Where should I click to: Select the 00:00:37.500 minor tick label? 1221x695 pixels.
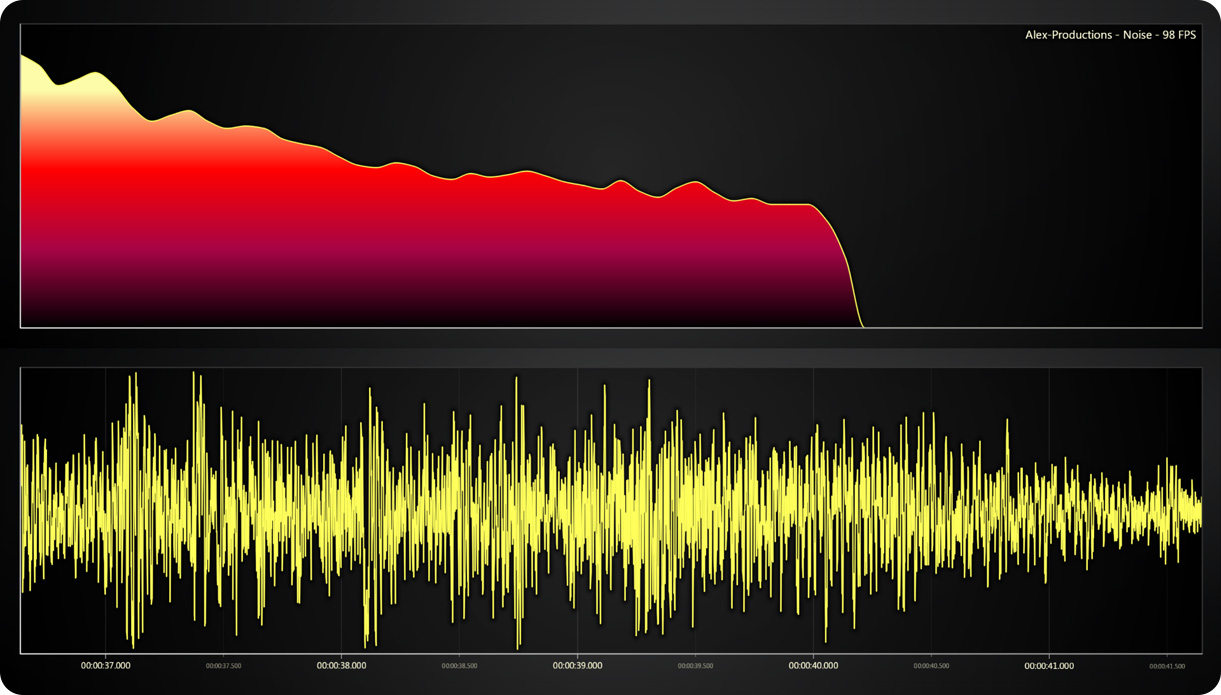[223, 665]
